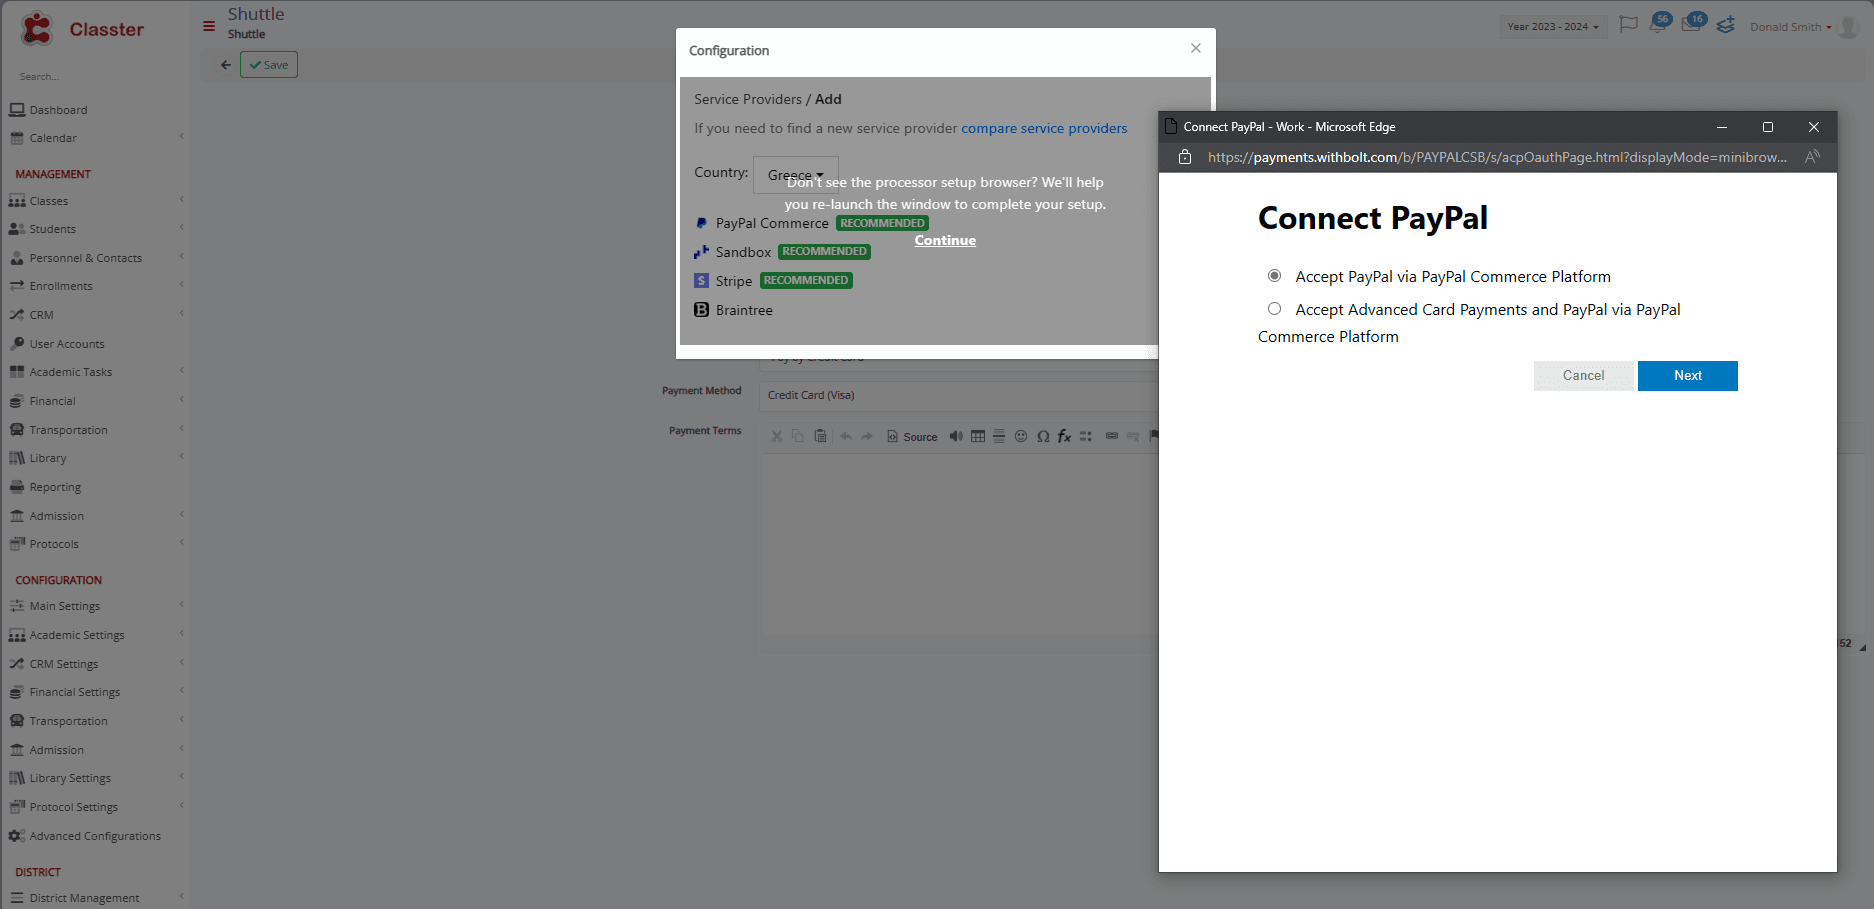Open Personnel & Contacts in the sidebar

(86, 258)
